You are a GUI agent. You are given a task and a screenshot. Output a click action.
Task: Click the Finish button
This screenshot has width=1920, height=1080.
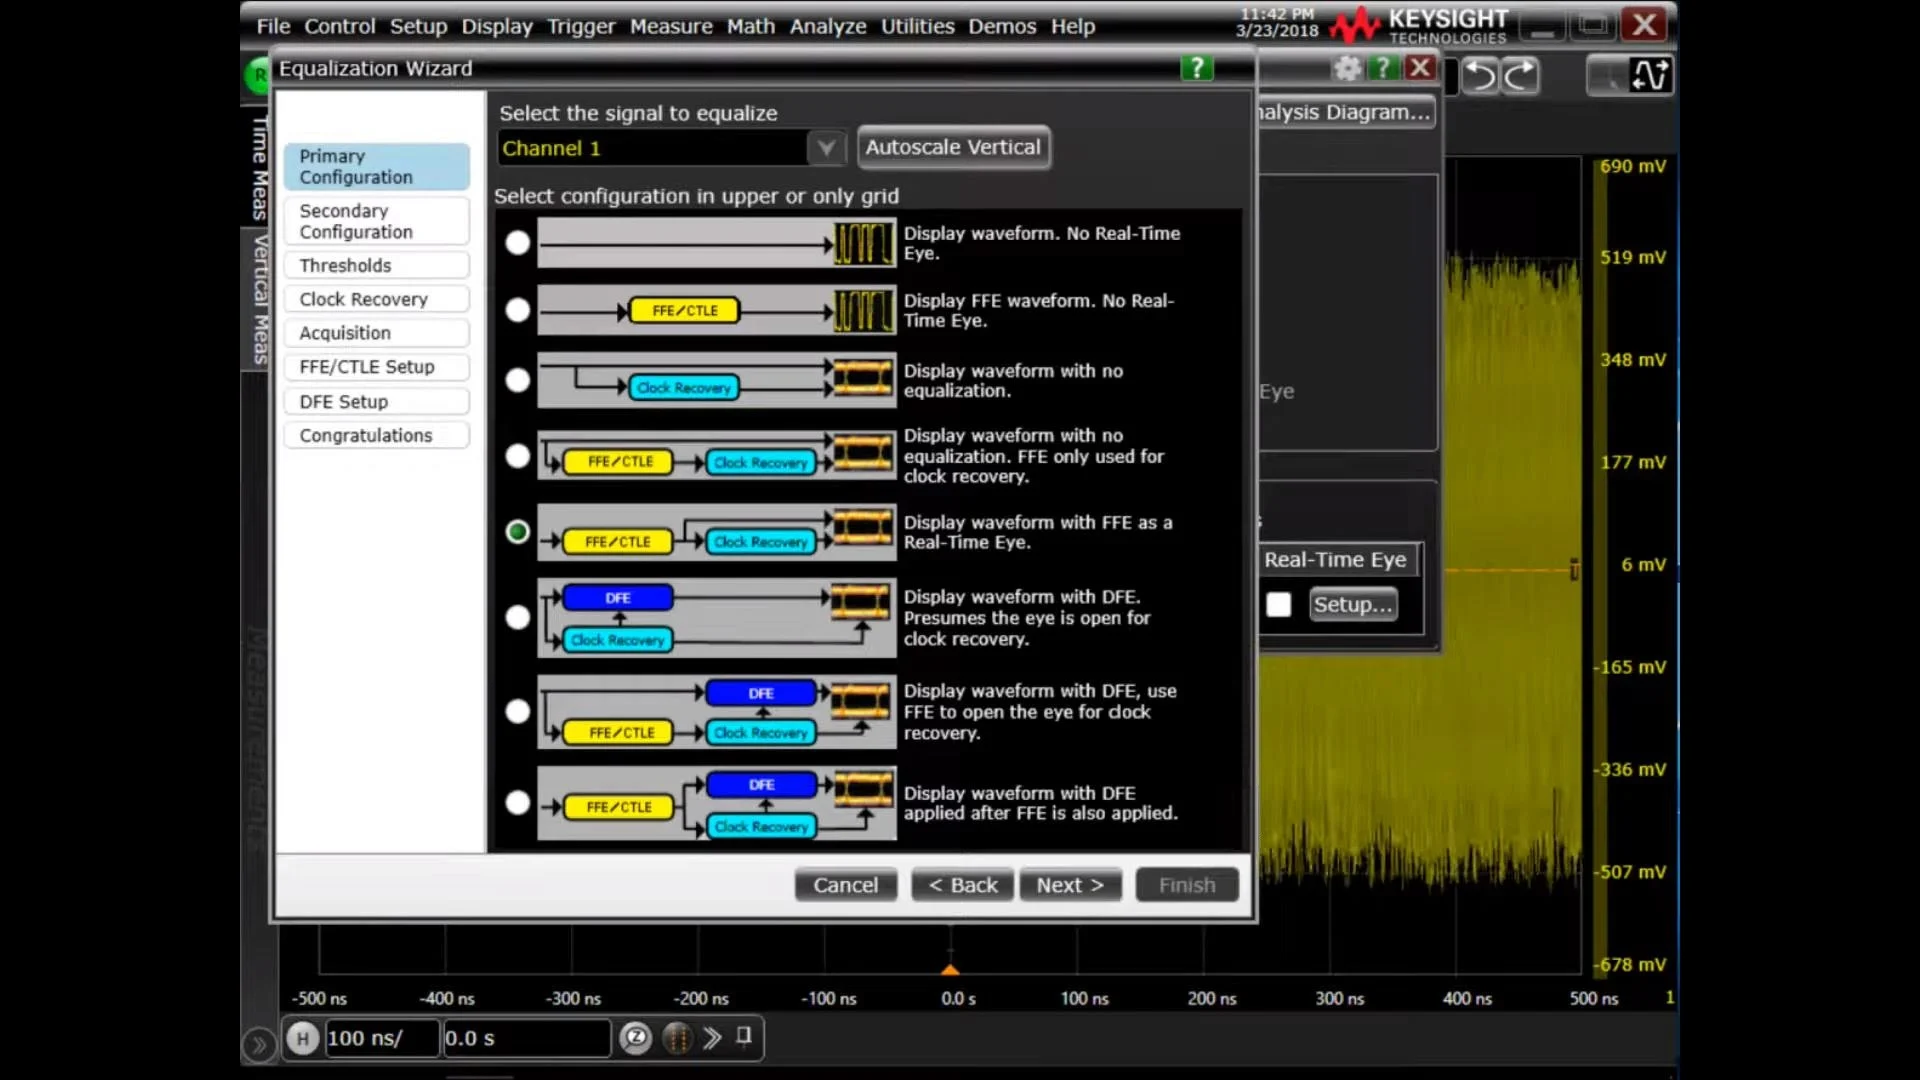pos(1187,885)
